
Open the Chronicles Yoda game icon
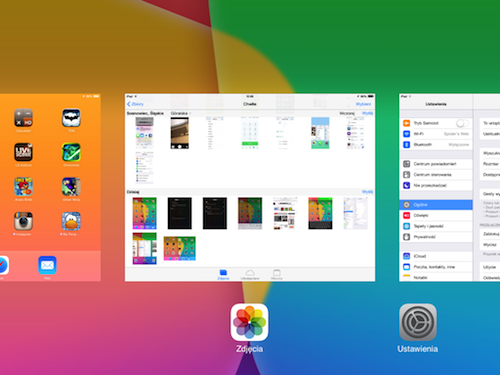[x=71, y=152]
